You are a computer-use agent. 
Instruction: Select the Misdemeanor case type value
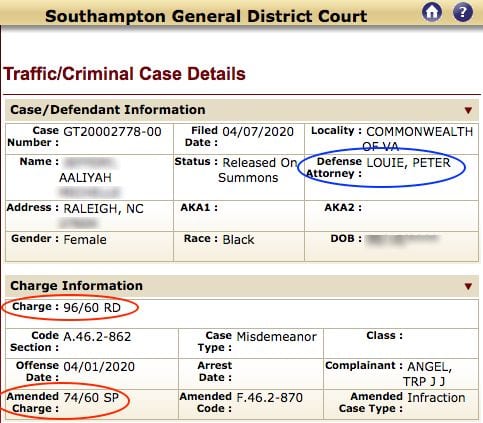276,337
